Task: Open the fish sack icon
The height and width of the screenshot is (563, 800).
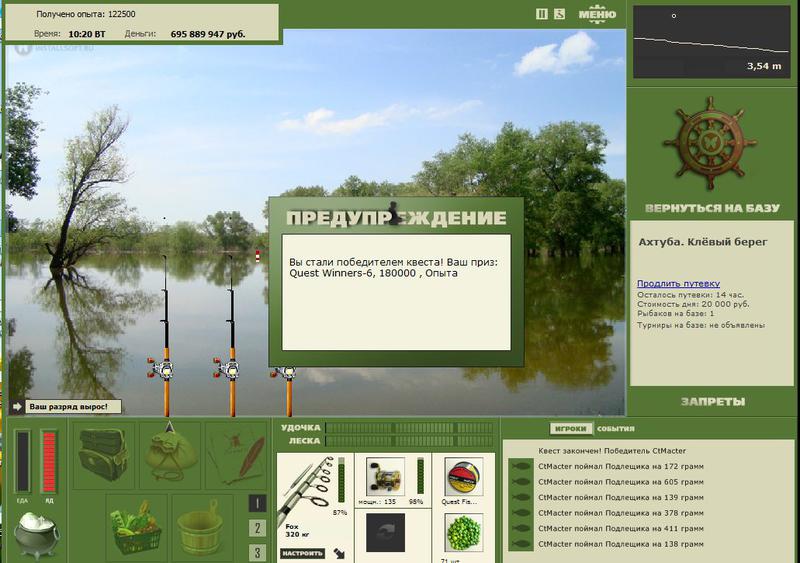Action: (170, 455)
